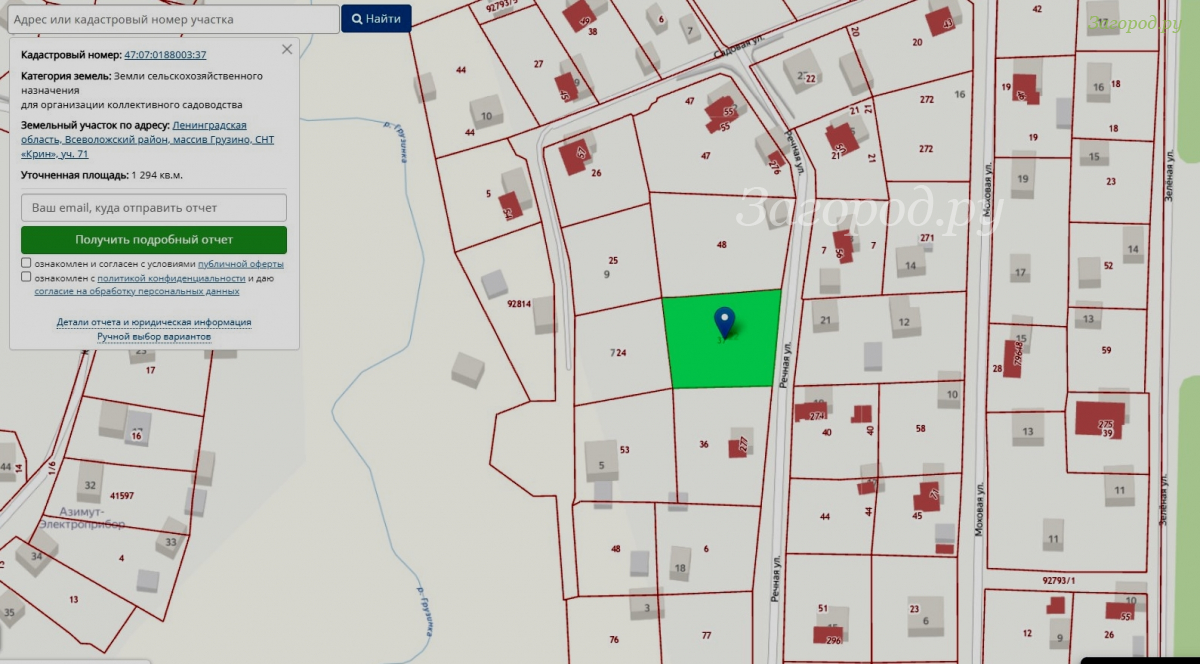Select the parcel labeled 271
The height and width of the screenshot is (664, 1200).
927,237
